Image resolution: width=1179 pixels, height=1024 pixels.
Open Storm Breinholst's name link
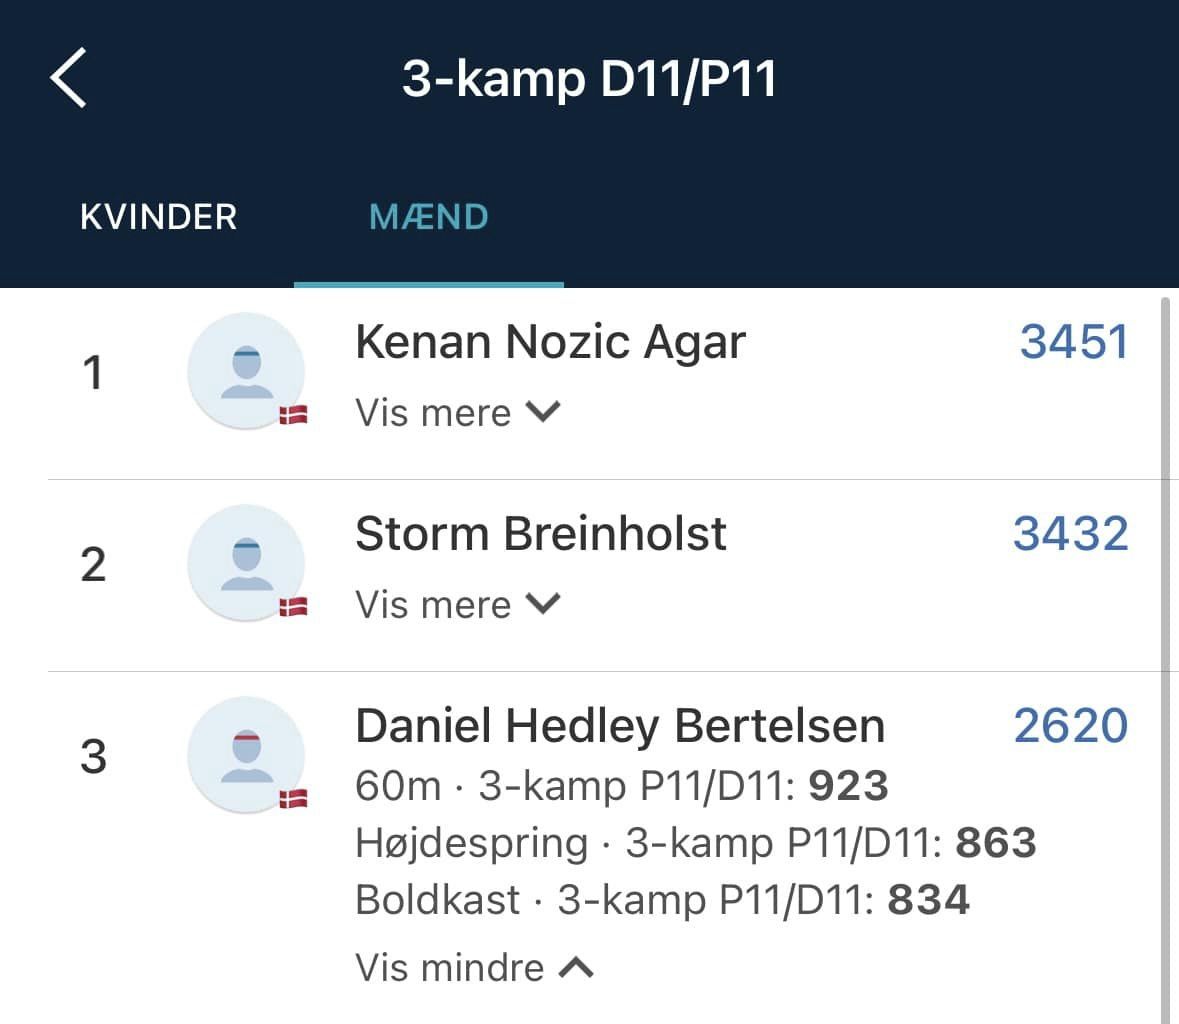pyautogui.click(x=541, y=534)
